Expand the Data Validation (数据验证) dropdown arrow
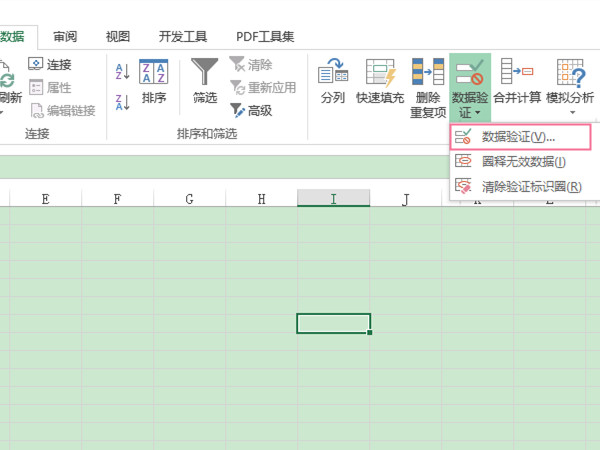 (x=470, y=114)
